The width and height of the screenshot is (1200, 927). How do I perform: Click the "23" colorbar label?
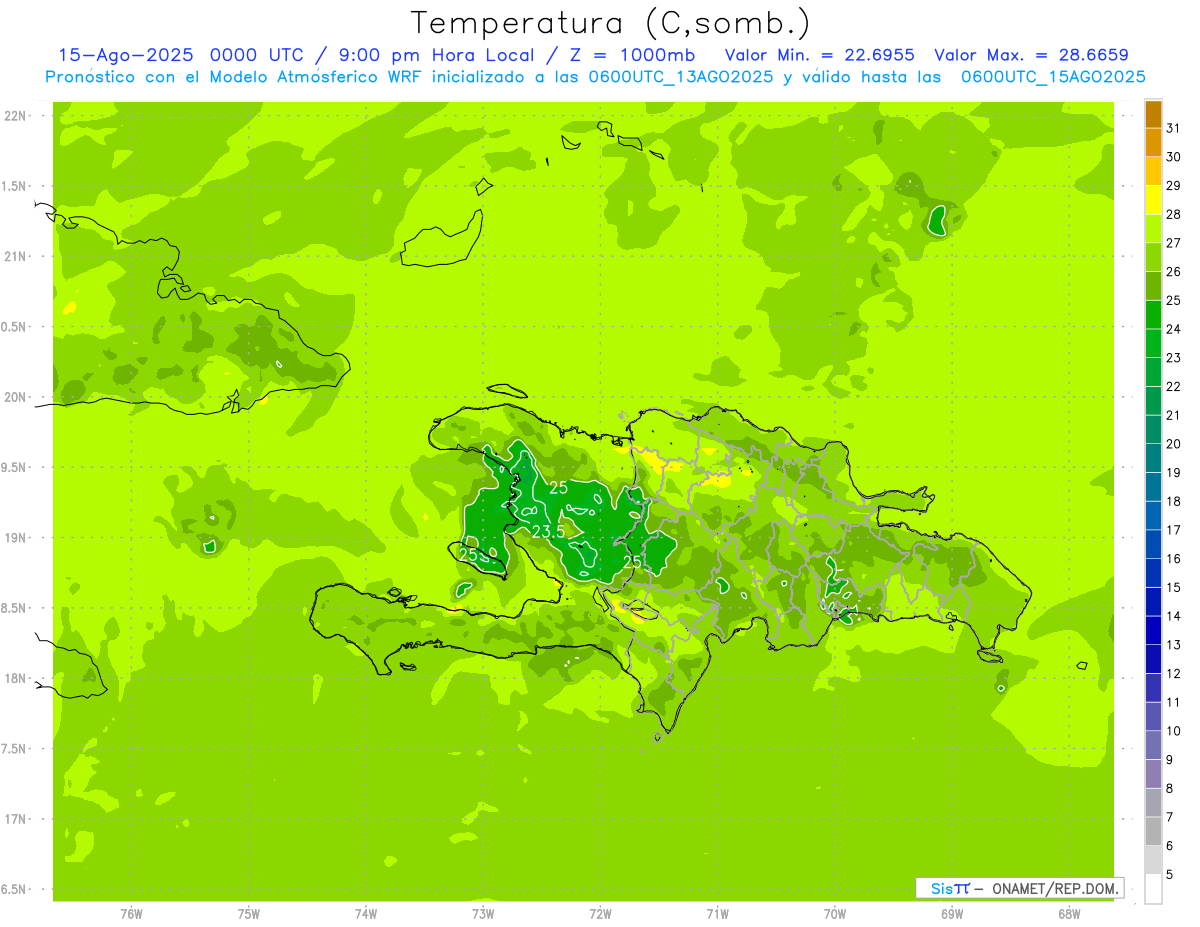1174,358
